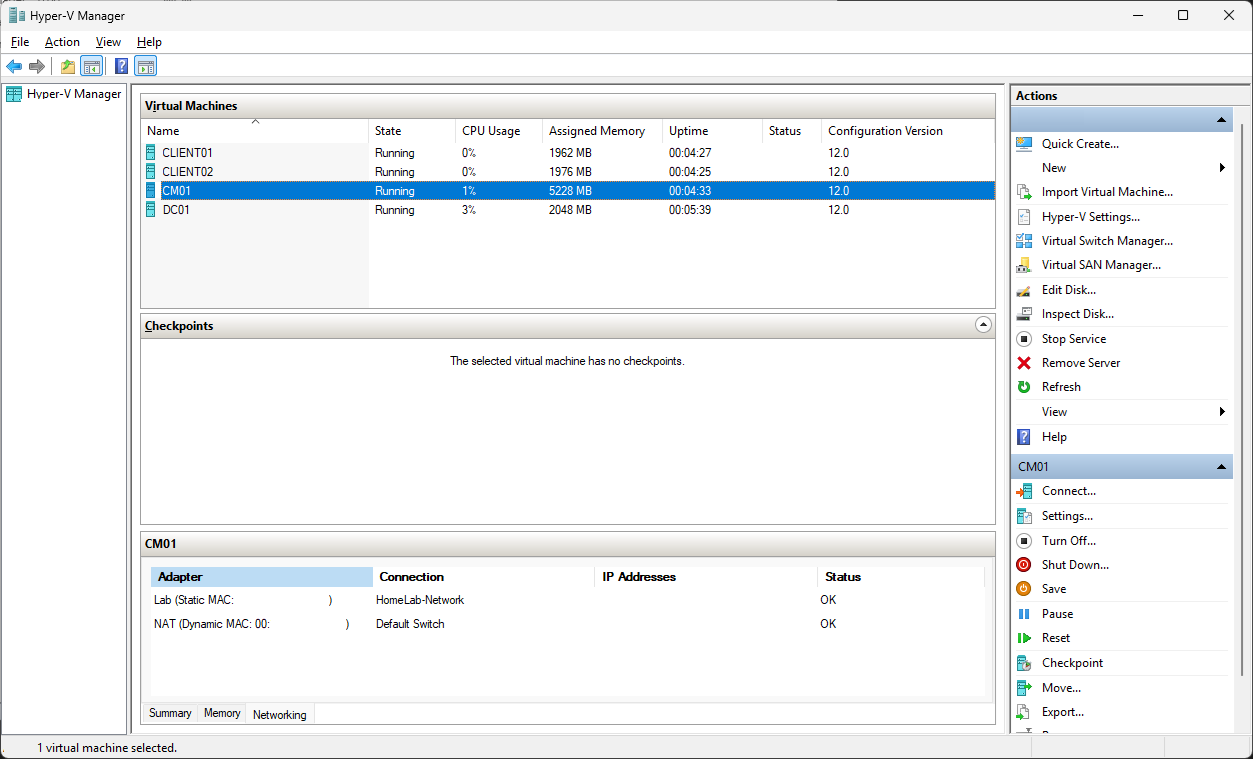
Task: Click the Stop Service icon
Action: pos(1024,339)
